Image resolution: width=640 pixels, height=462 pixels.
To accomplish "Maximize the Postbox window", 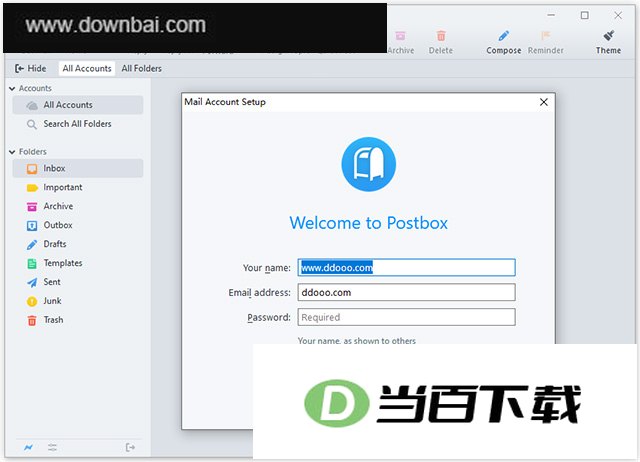I will [x=584, y=15].
